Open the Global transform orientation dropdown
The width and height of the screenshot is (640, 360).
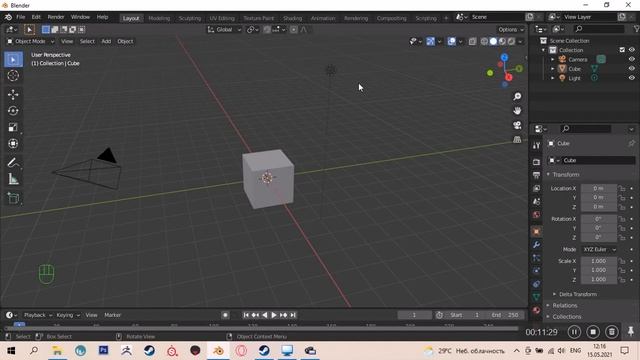224,29
